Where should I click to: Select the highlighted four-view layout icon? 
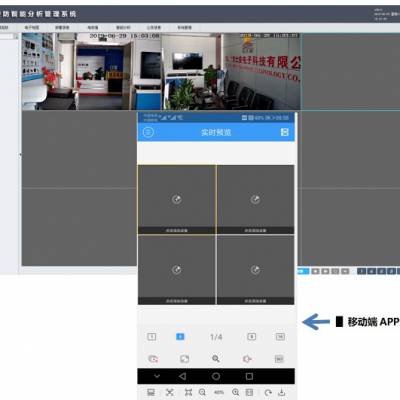point(180,337)
